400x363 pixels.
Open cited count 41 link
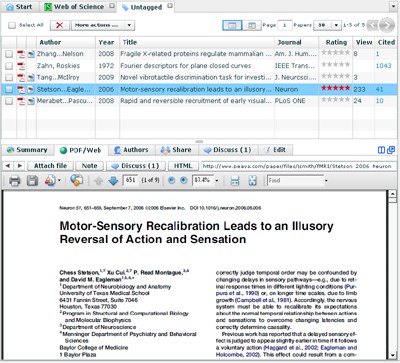(x=379, y=89)
